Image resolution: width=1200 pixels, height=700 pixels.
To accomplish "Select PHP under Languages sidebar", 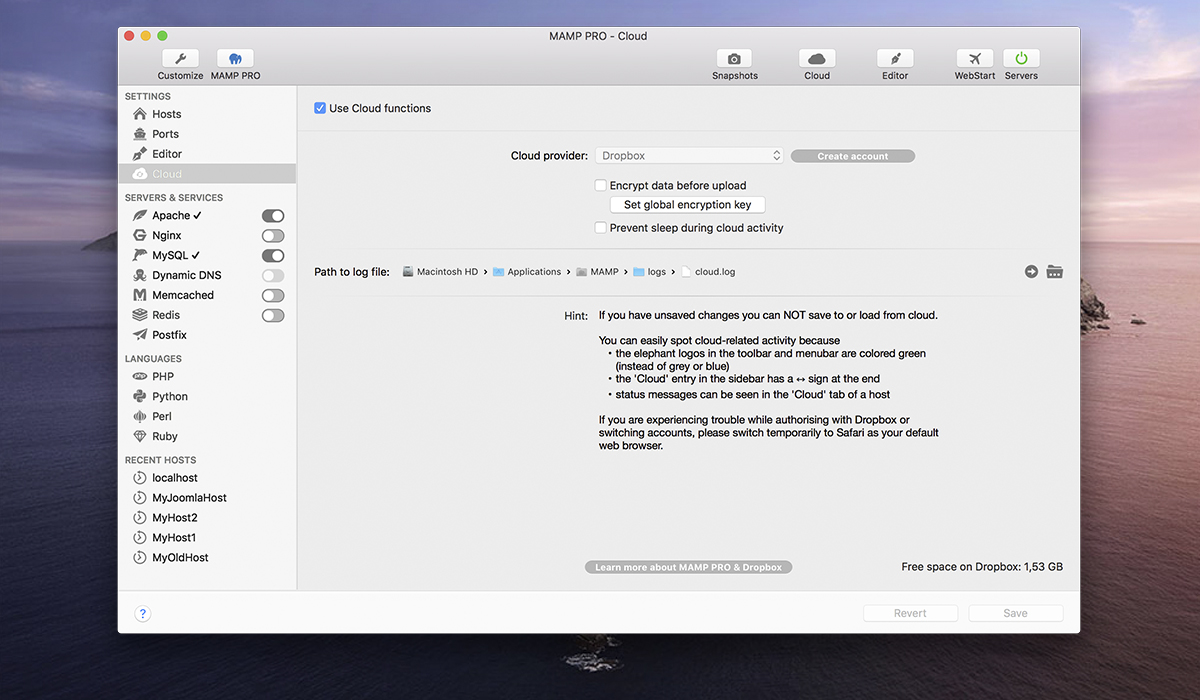I will [163, 377].
